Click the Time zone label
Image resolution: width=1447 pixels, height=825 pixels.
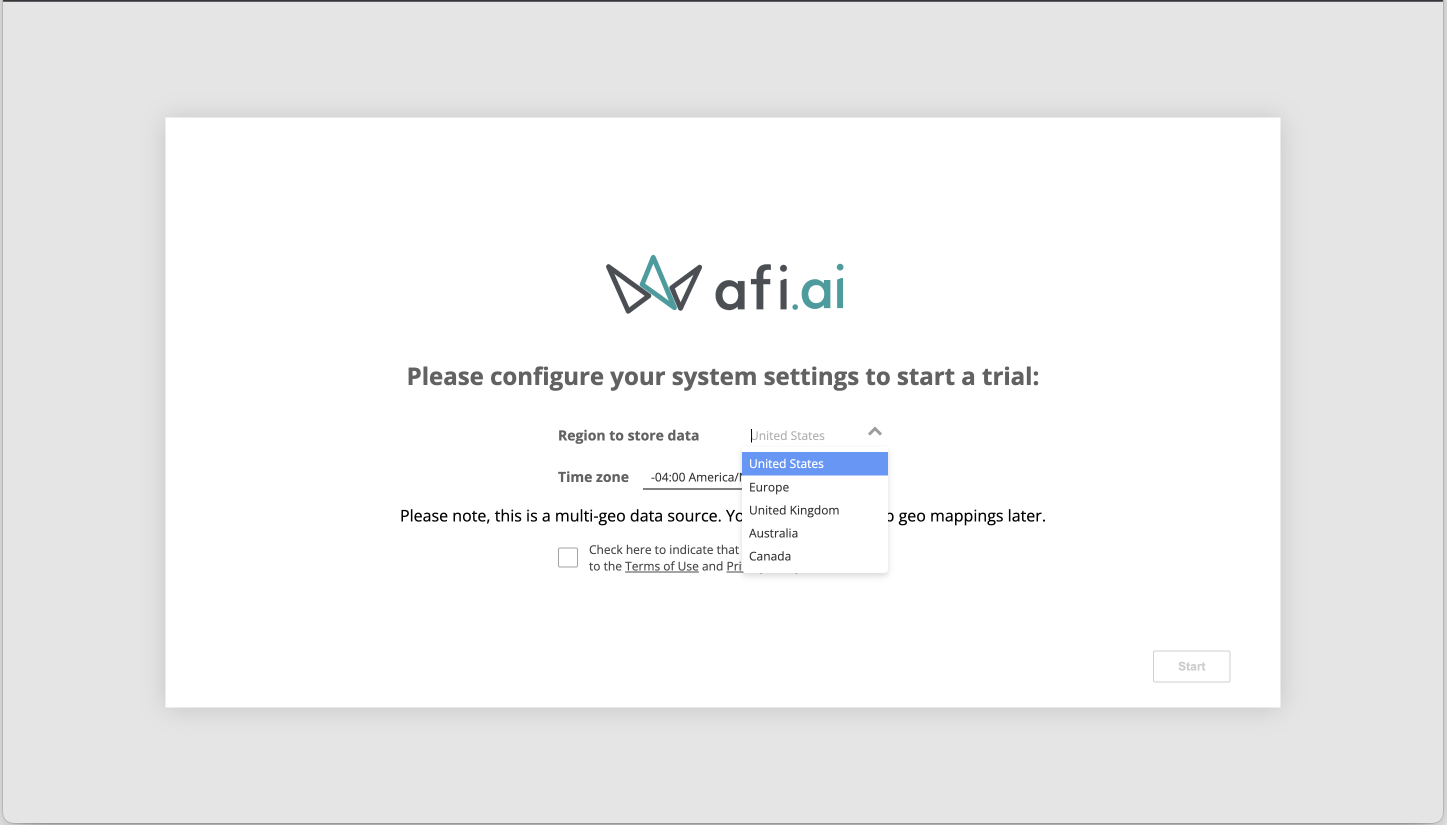(593, 477)
